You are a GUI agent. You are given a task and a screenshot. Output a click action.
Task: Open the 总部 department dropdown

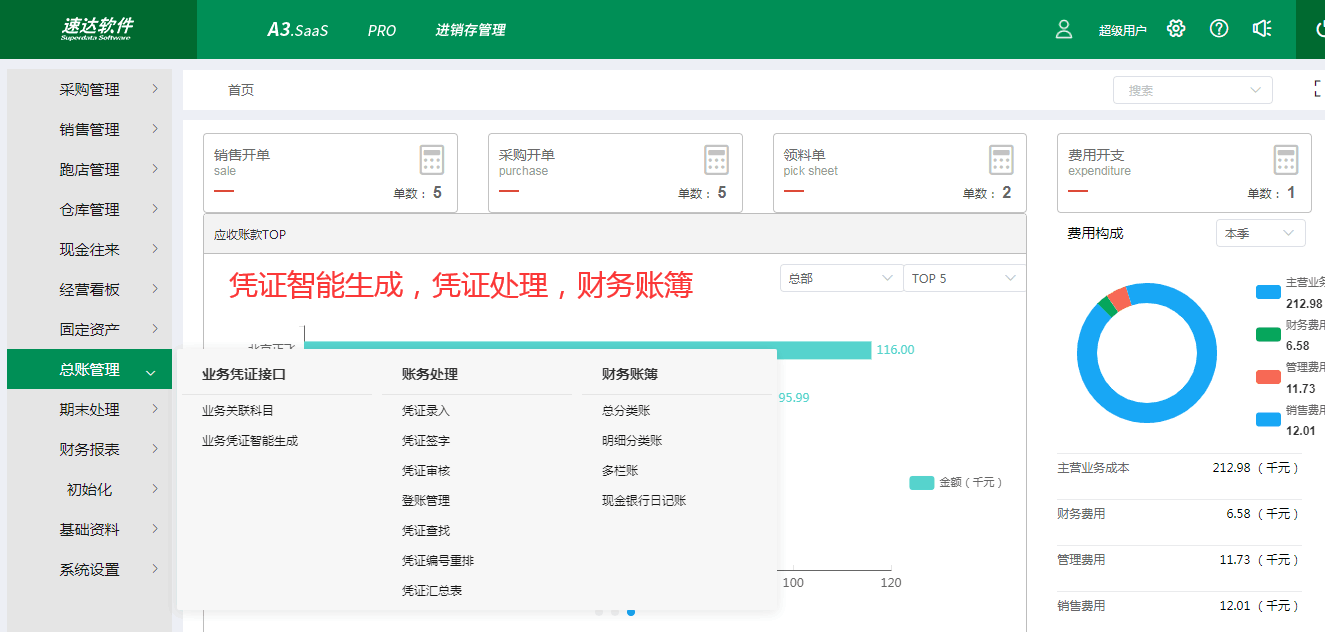point(841,278)
